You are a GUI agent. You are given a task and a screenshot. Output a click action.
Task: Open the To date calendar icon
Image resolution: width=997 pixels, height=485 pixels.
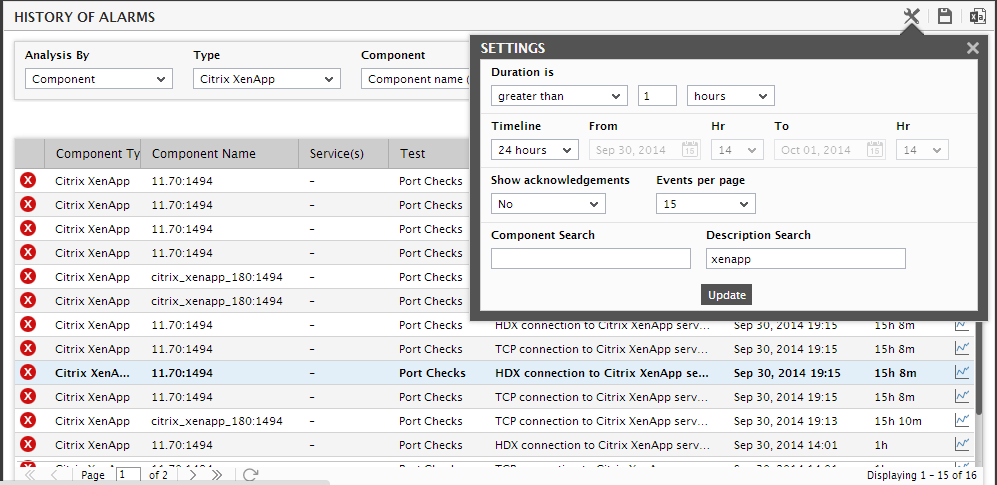tap(875, 150)
